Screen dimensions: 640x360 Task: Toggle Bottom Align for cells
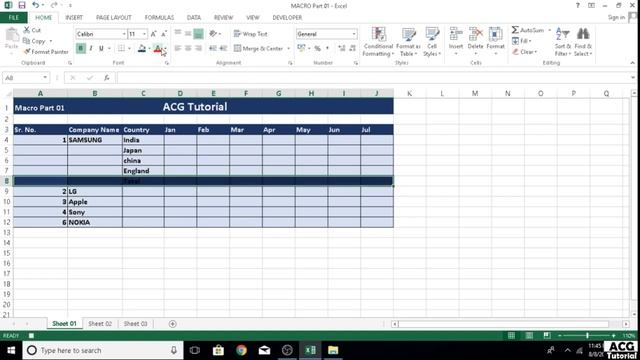(198, 34)
